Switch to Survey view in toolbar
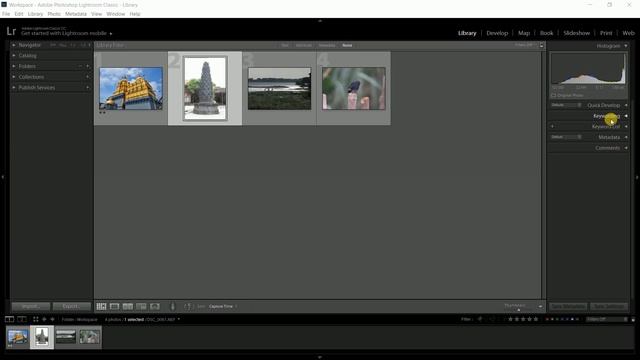Image resolution: width=640 pixels, height=360 pixels. tap(141, 306)
